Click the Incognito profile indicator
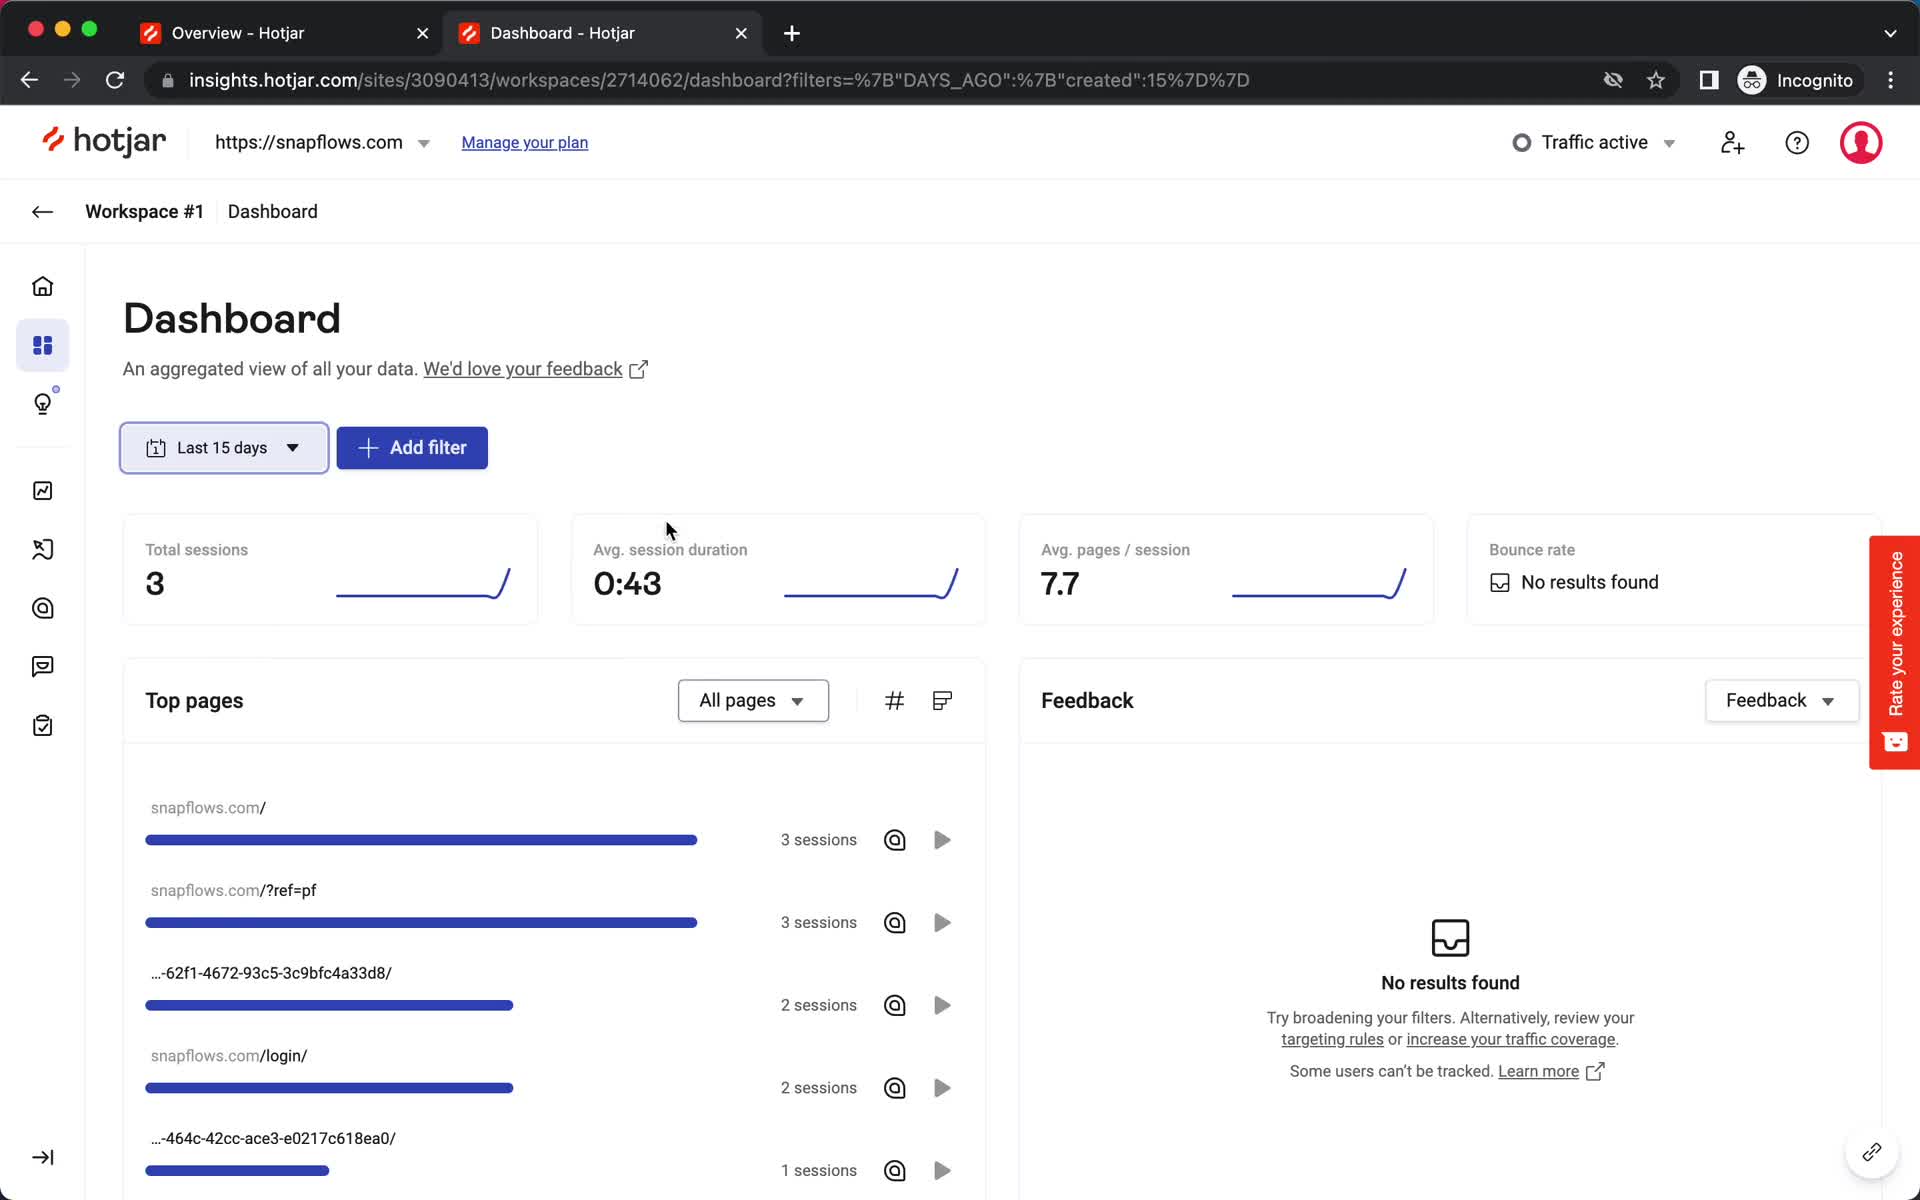 click(x=1796, y=80)
